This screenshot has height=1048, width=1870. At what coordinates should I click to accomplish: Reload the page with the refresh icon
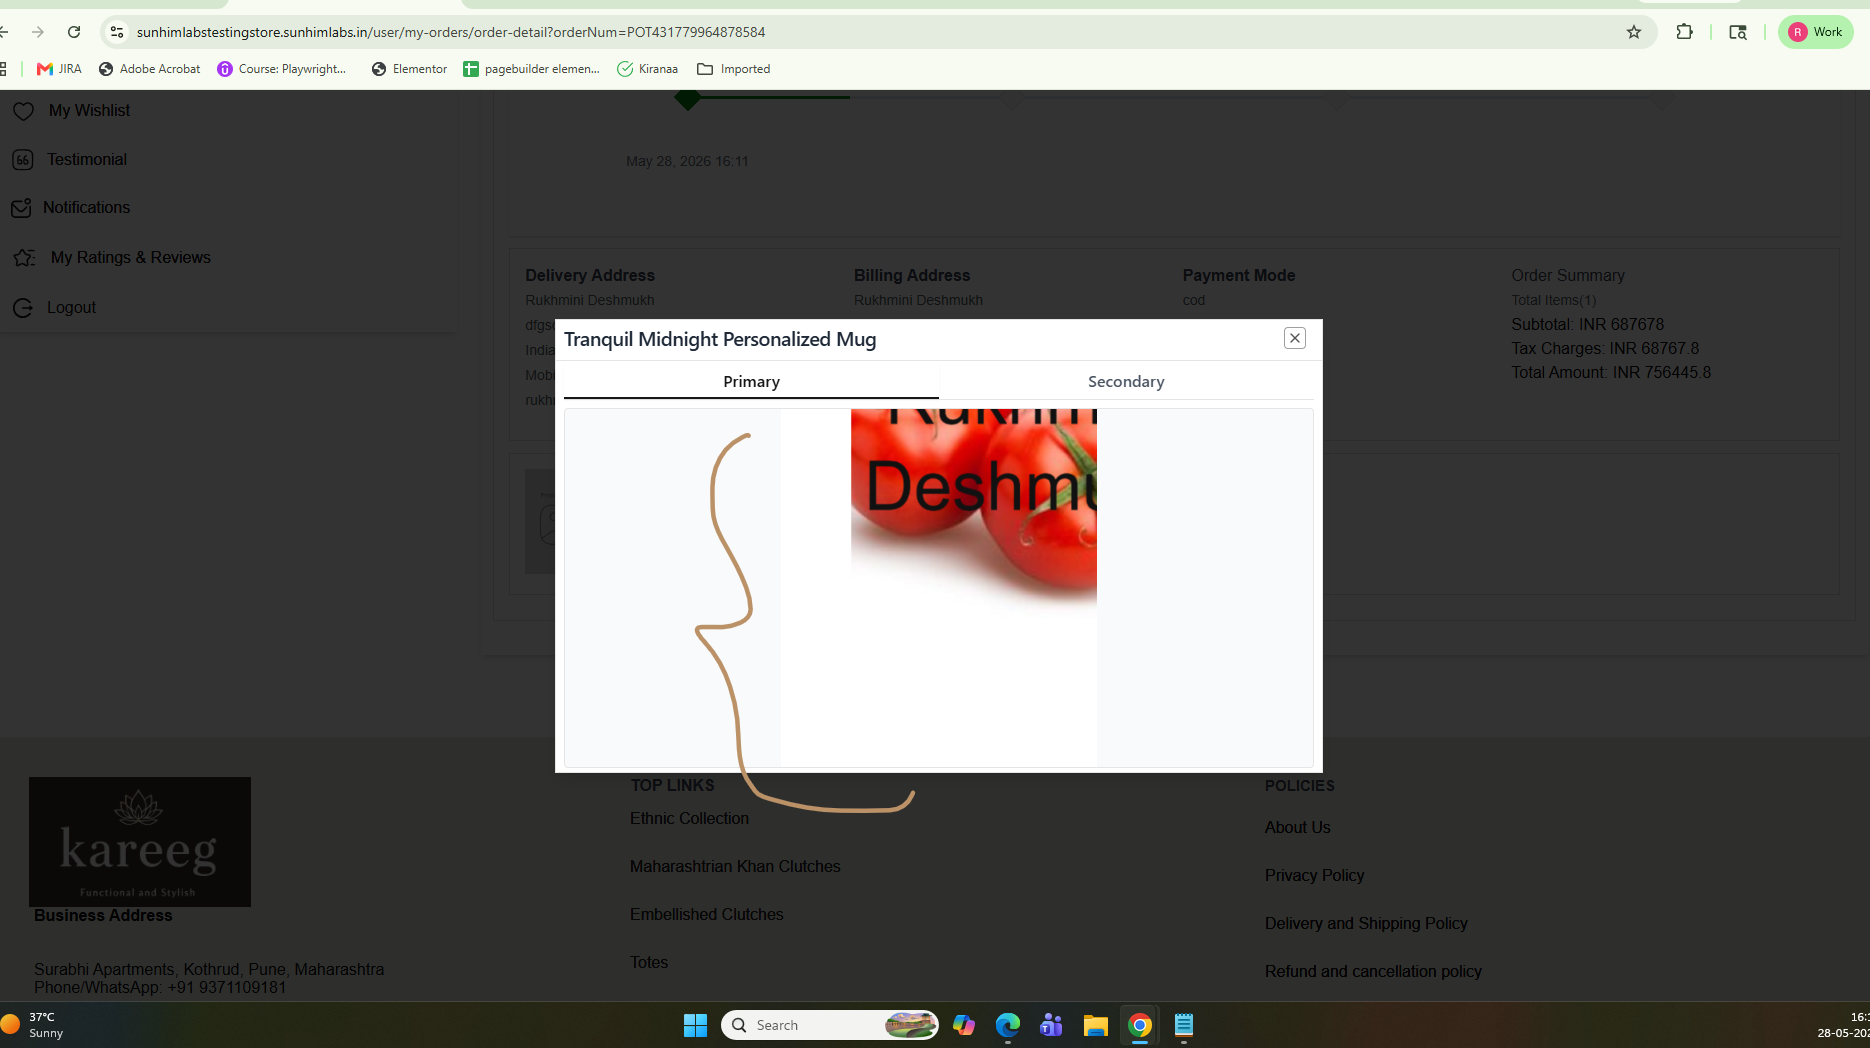pyautogui.click(x=74, y=32)
